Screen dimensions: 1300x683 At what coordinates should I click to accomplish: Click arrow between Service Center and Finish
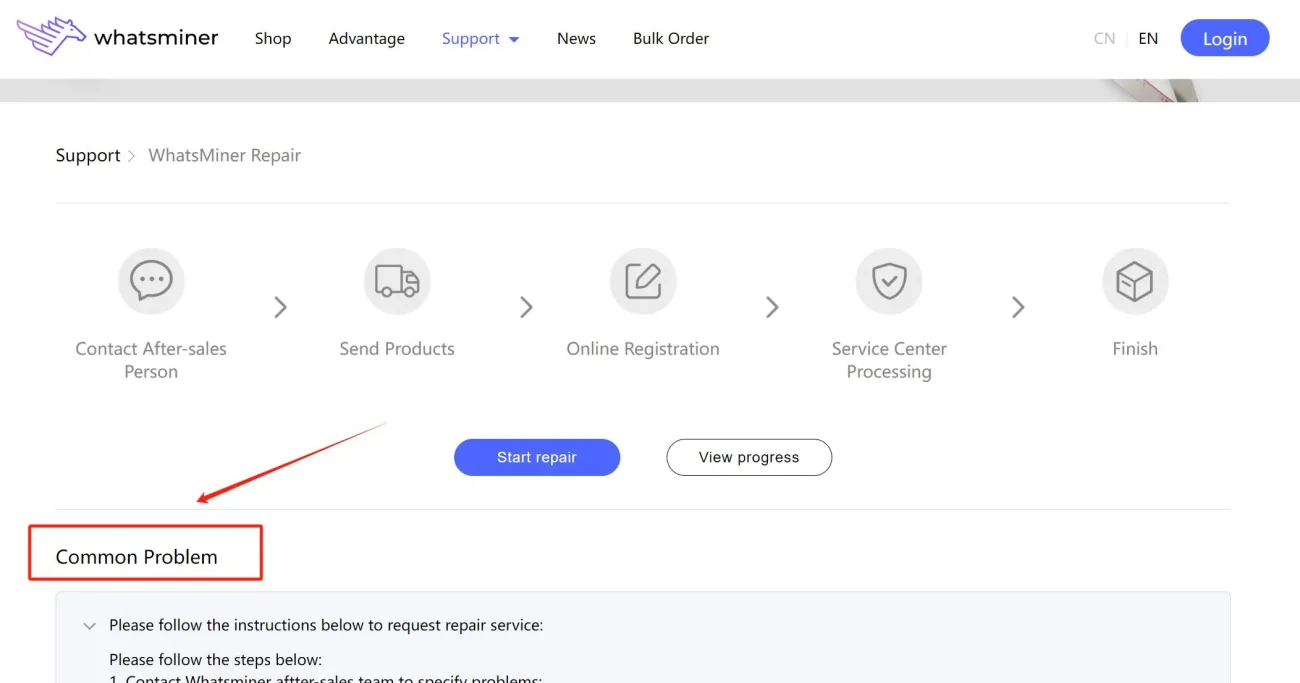coord(1018,307)
